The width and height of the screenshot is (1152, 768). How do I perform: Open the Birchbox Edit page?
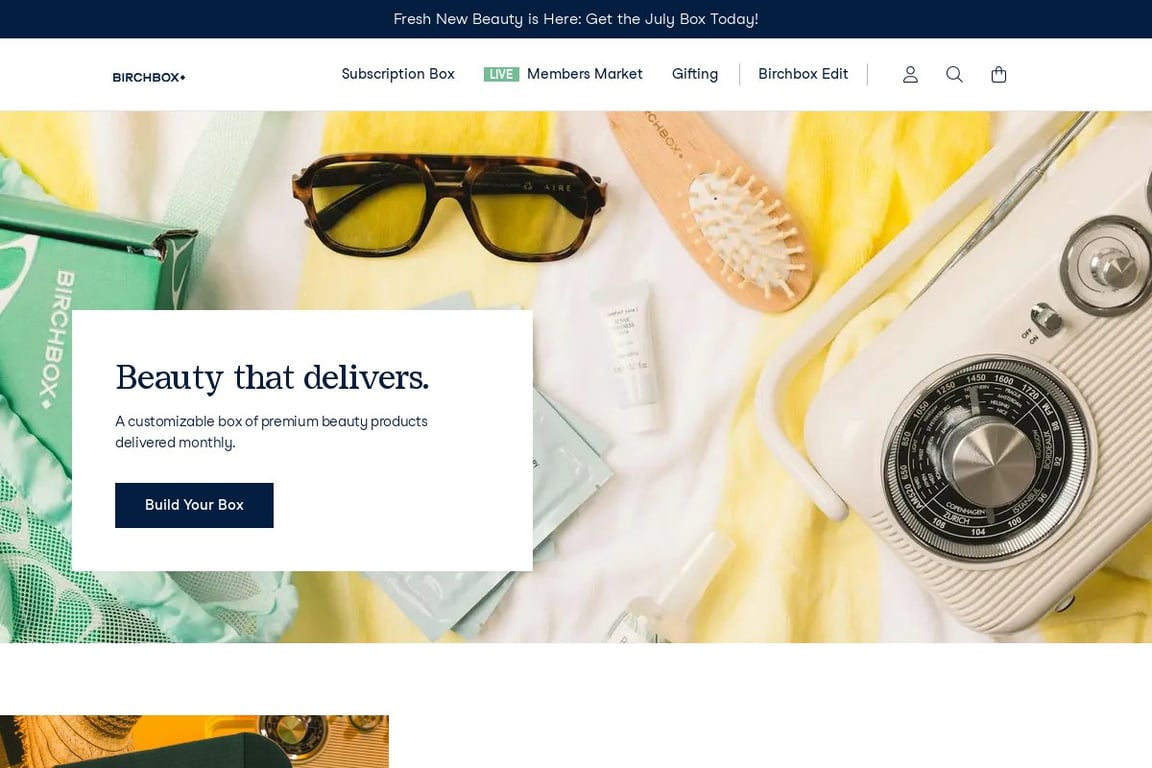(803, 74)
